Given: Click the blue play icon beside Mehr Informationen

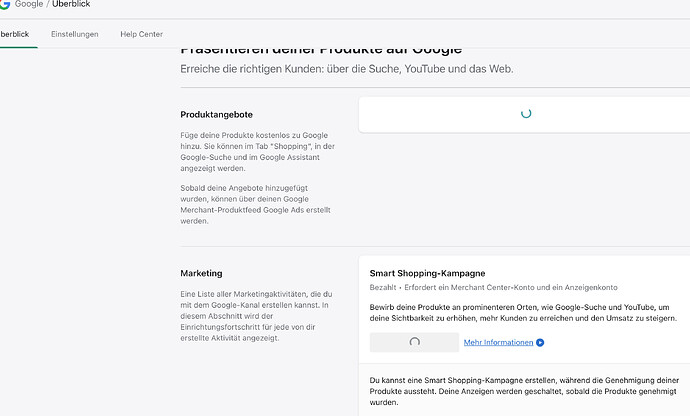Looking at the screenshot, I should tap(540, 342).
